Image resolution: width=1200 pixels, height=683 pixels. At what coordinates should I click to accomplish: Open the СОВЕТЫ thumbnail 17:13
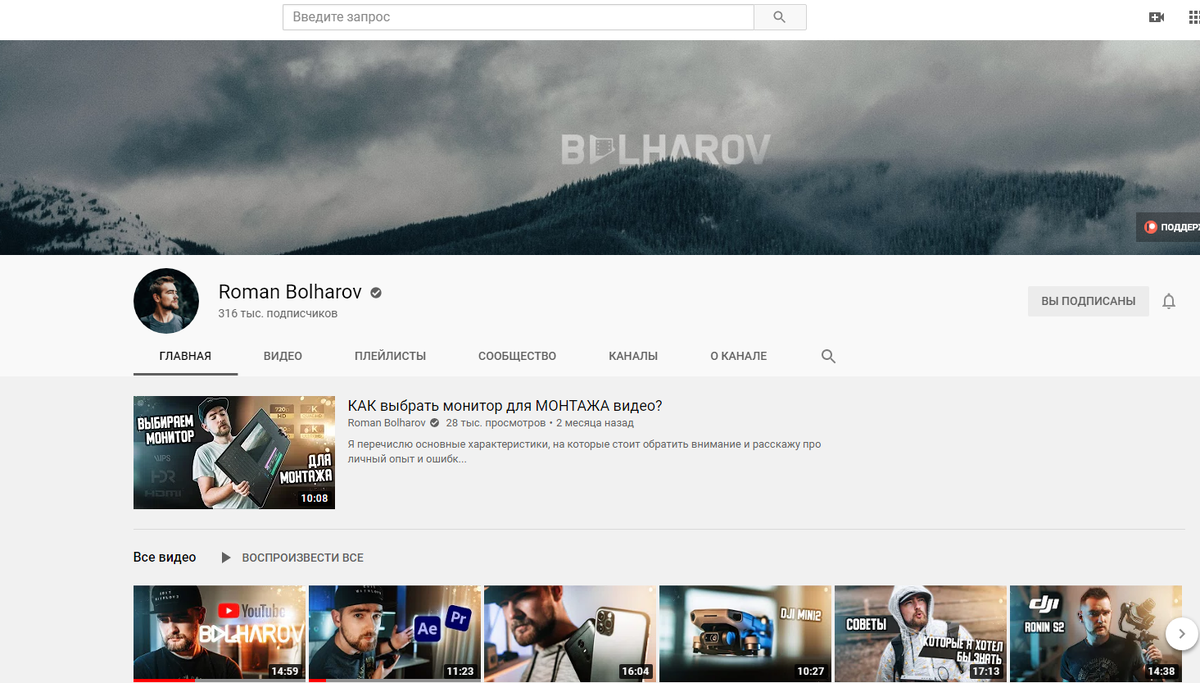pyautogui.click(x=920, y=634)
